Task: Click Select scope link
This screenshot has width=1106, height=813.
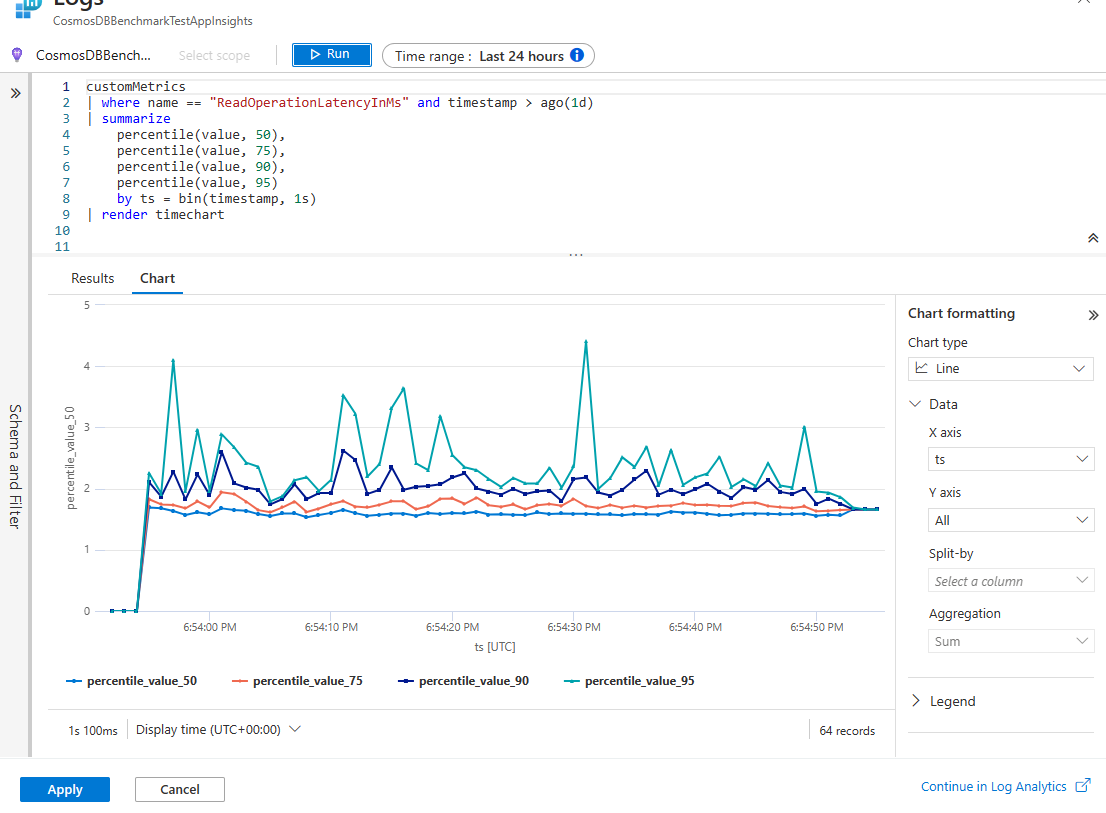Action: (x=214, y=56)
